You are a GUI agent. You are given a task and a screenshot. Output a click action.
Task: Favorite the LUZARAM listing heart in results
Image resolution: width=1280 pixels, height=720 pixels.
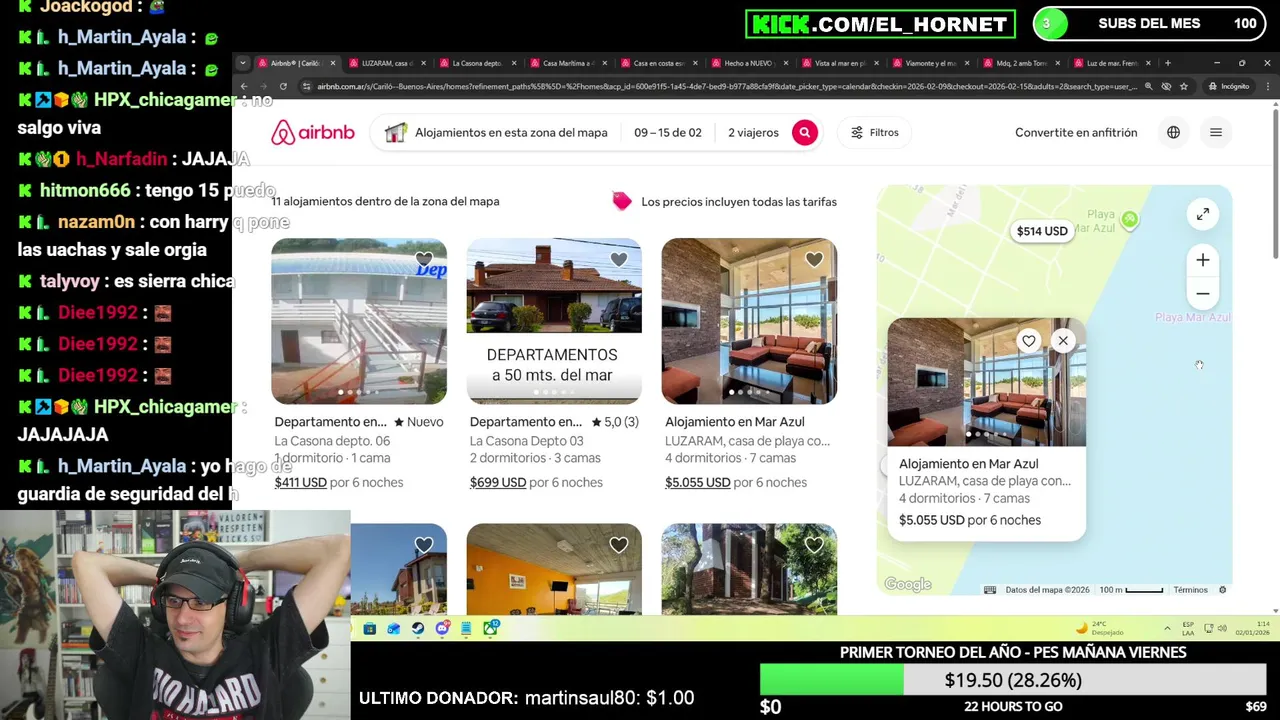(814, 260)
